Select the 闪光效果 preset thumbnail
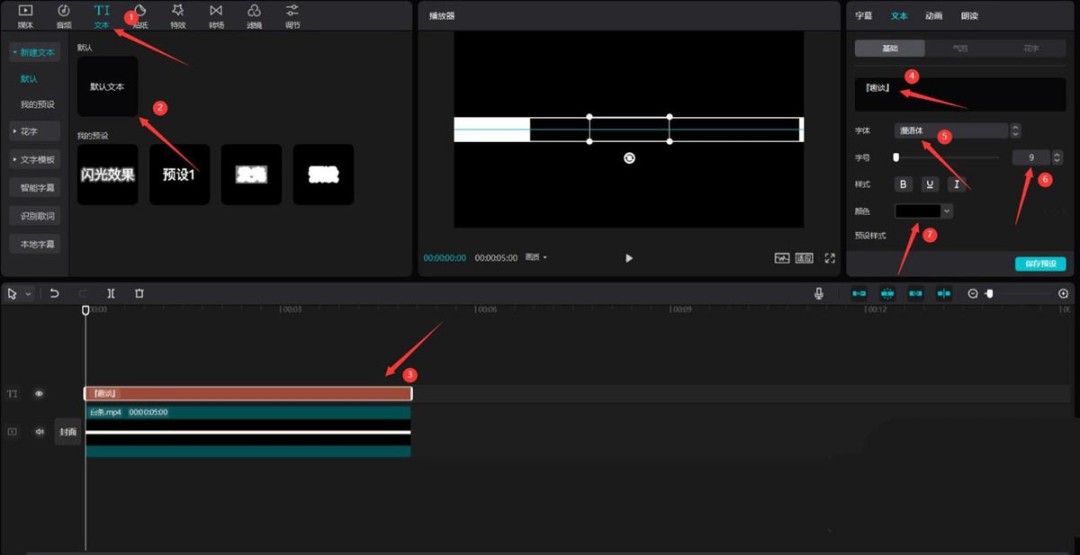1080x555 pixels. tap(107, 175)
